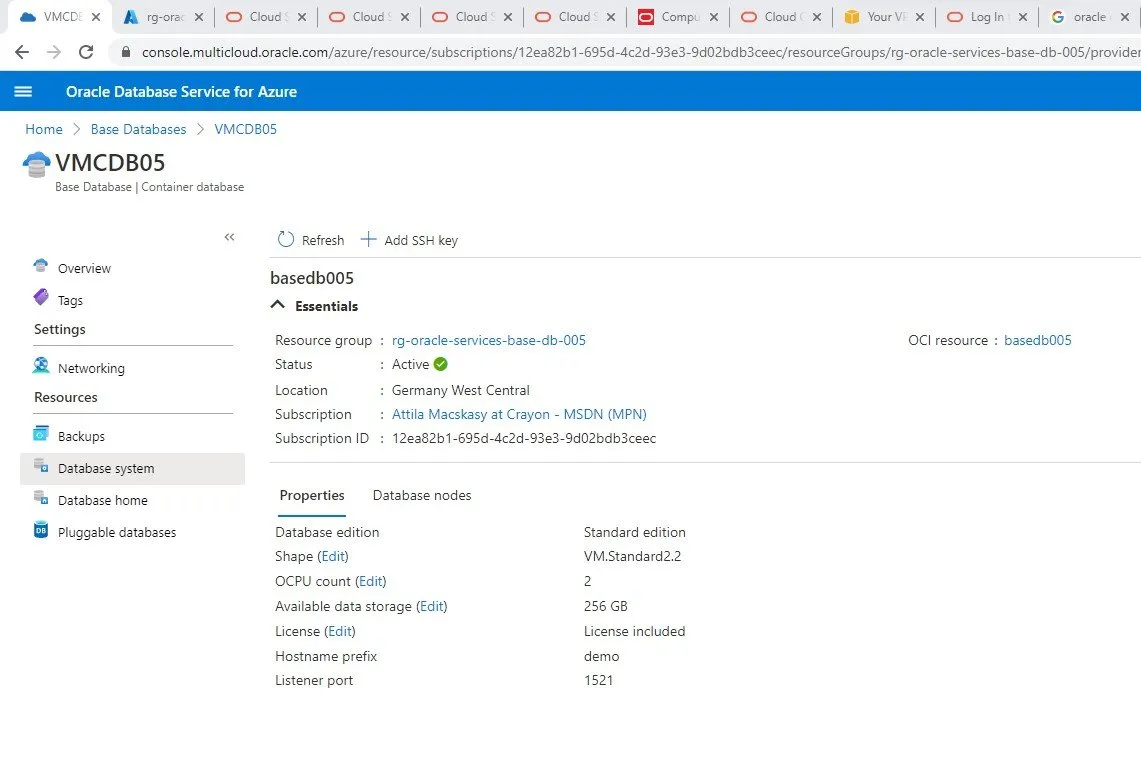The width and height of the screenshot is (1141, 768).
Task: Open the Attila Macskasy subscription link
Action: (519, 414)
